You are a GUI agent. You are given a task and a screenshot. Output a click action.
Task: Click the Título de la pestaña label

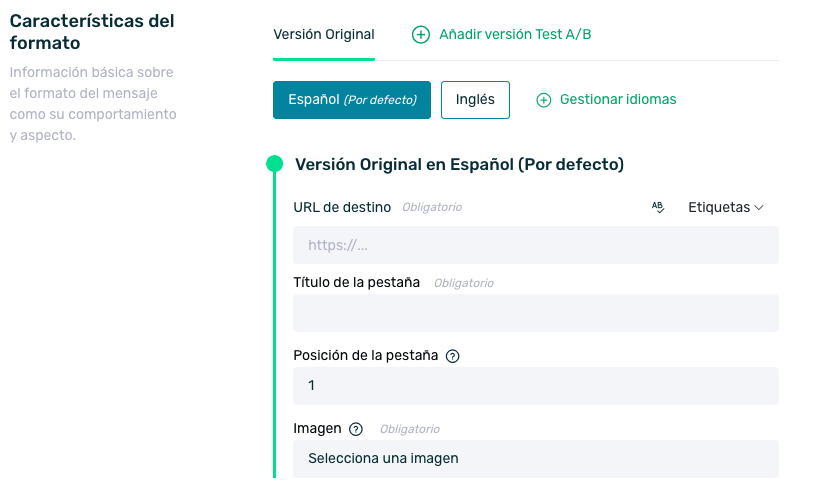[356, 283]
